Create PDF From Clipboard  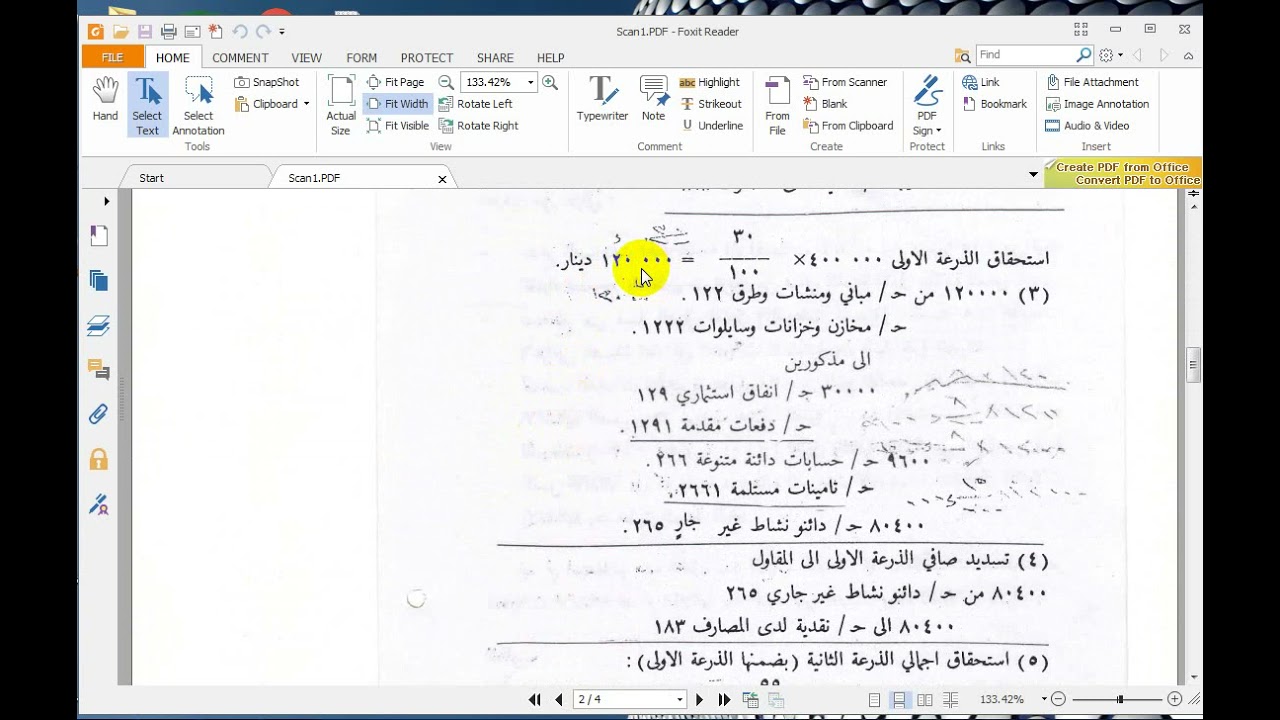pyautogui.click(x=848, y=126)
